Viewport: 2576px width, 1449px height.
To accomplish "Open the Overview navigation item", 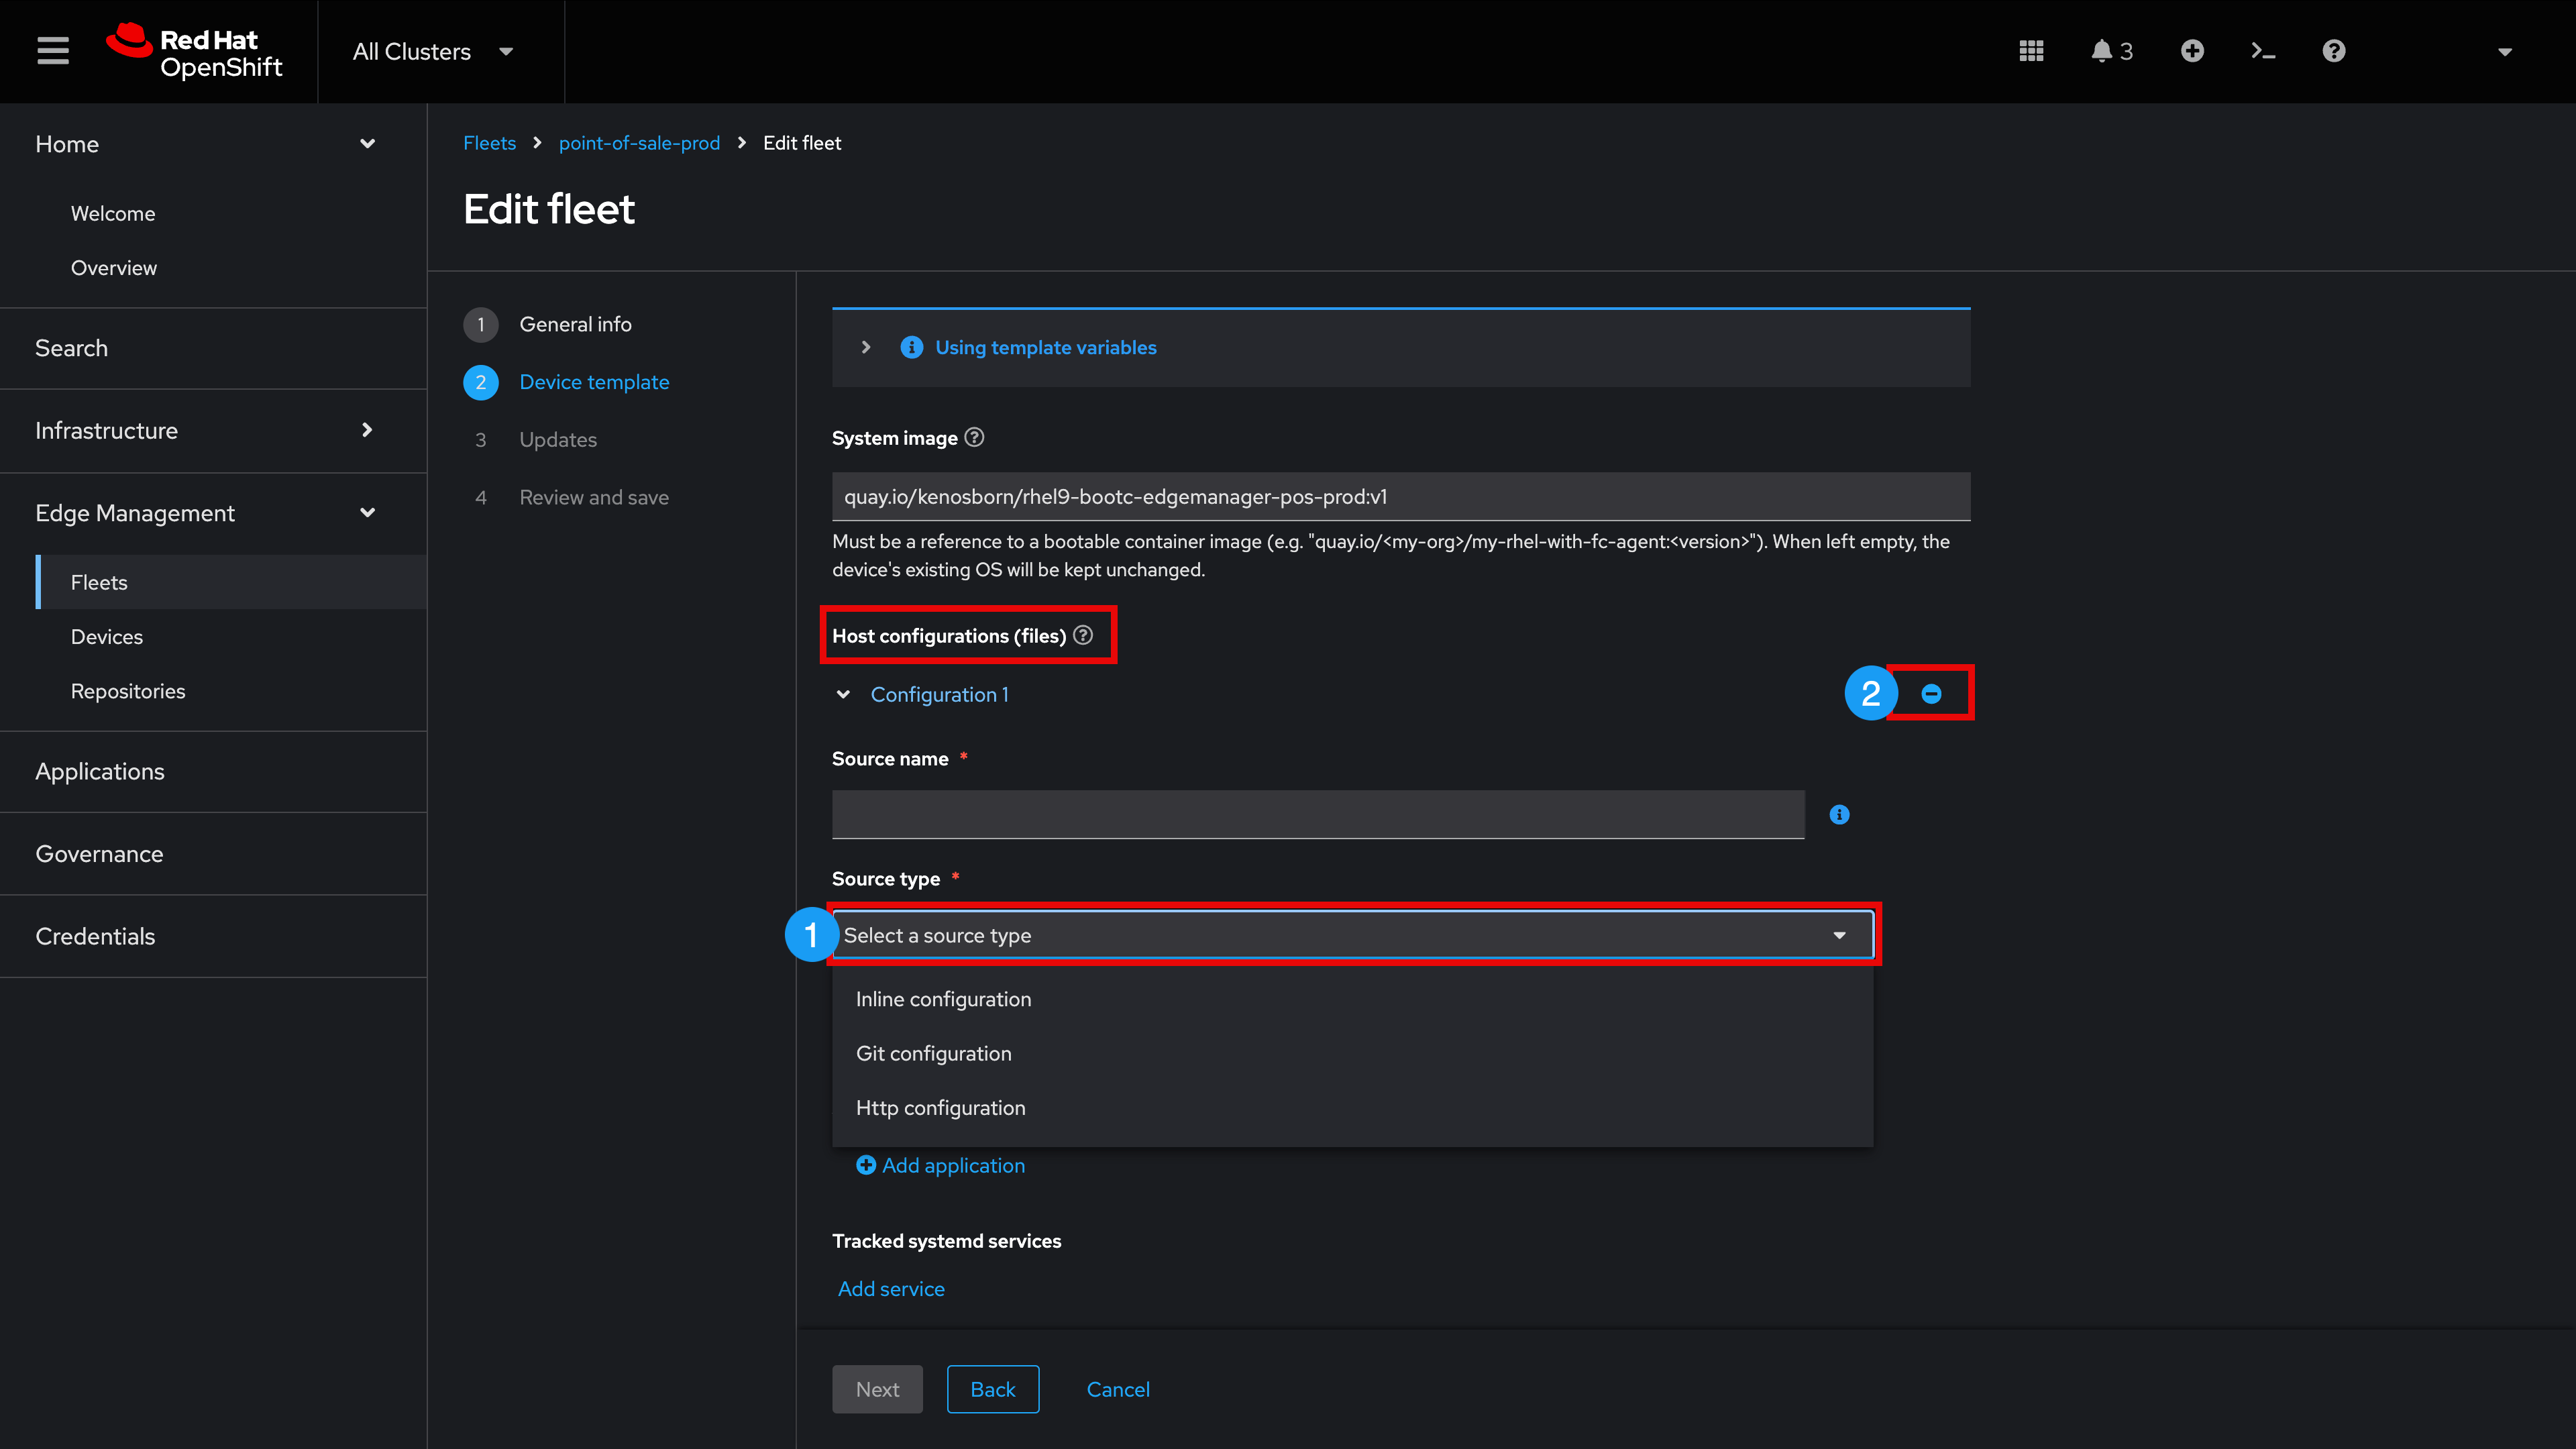I will [x=114, y=268].
